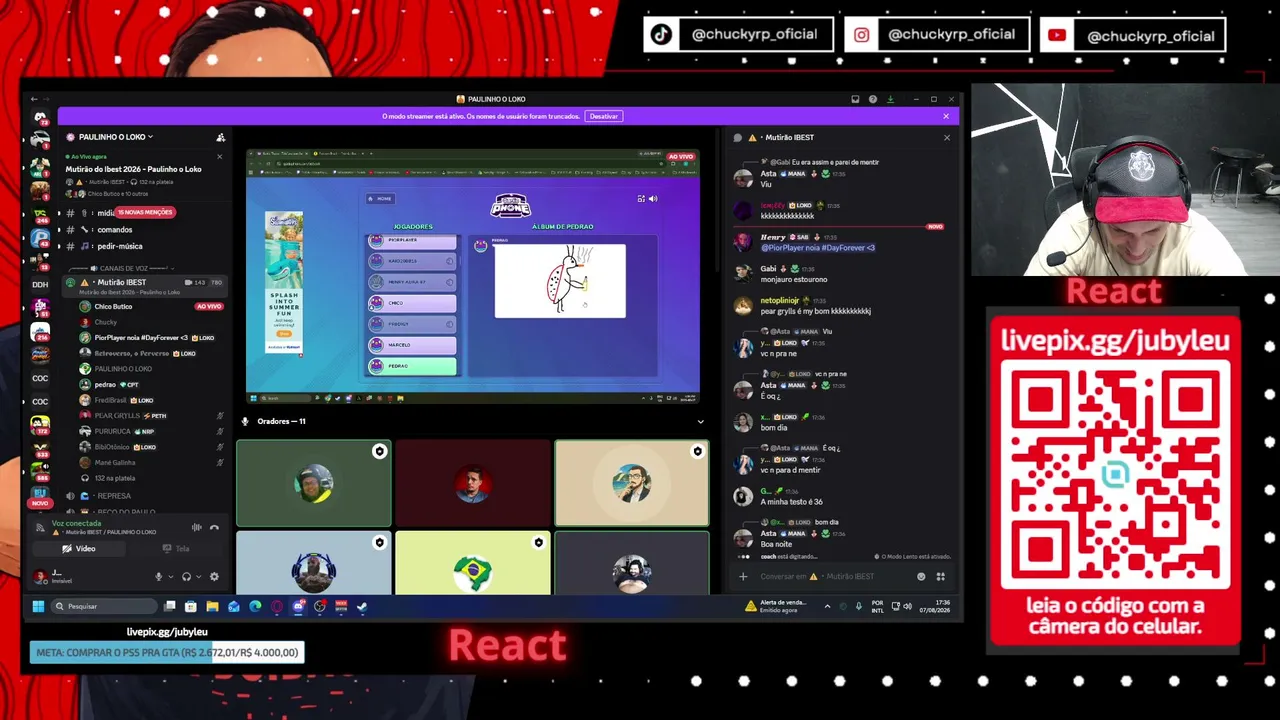The image size is (1280, 720).
Task: Open Discord help question-mark icon
Action: tap(873, 99)
